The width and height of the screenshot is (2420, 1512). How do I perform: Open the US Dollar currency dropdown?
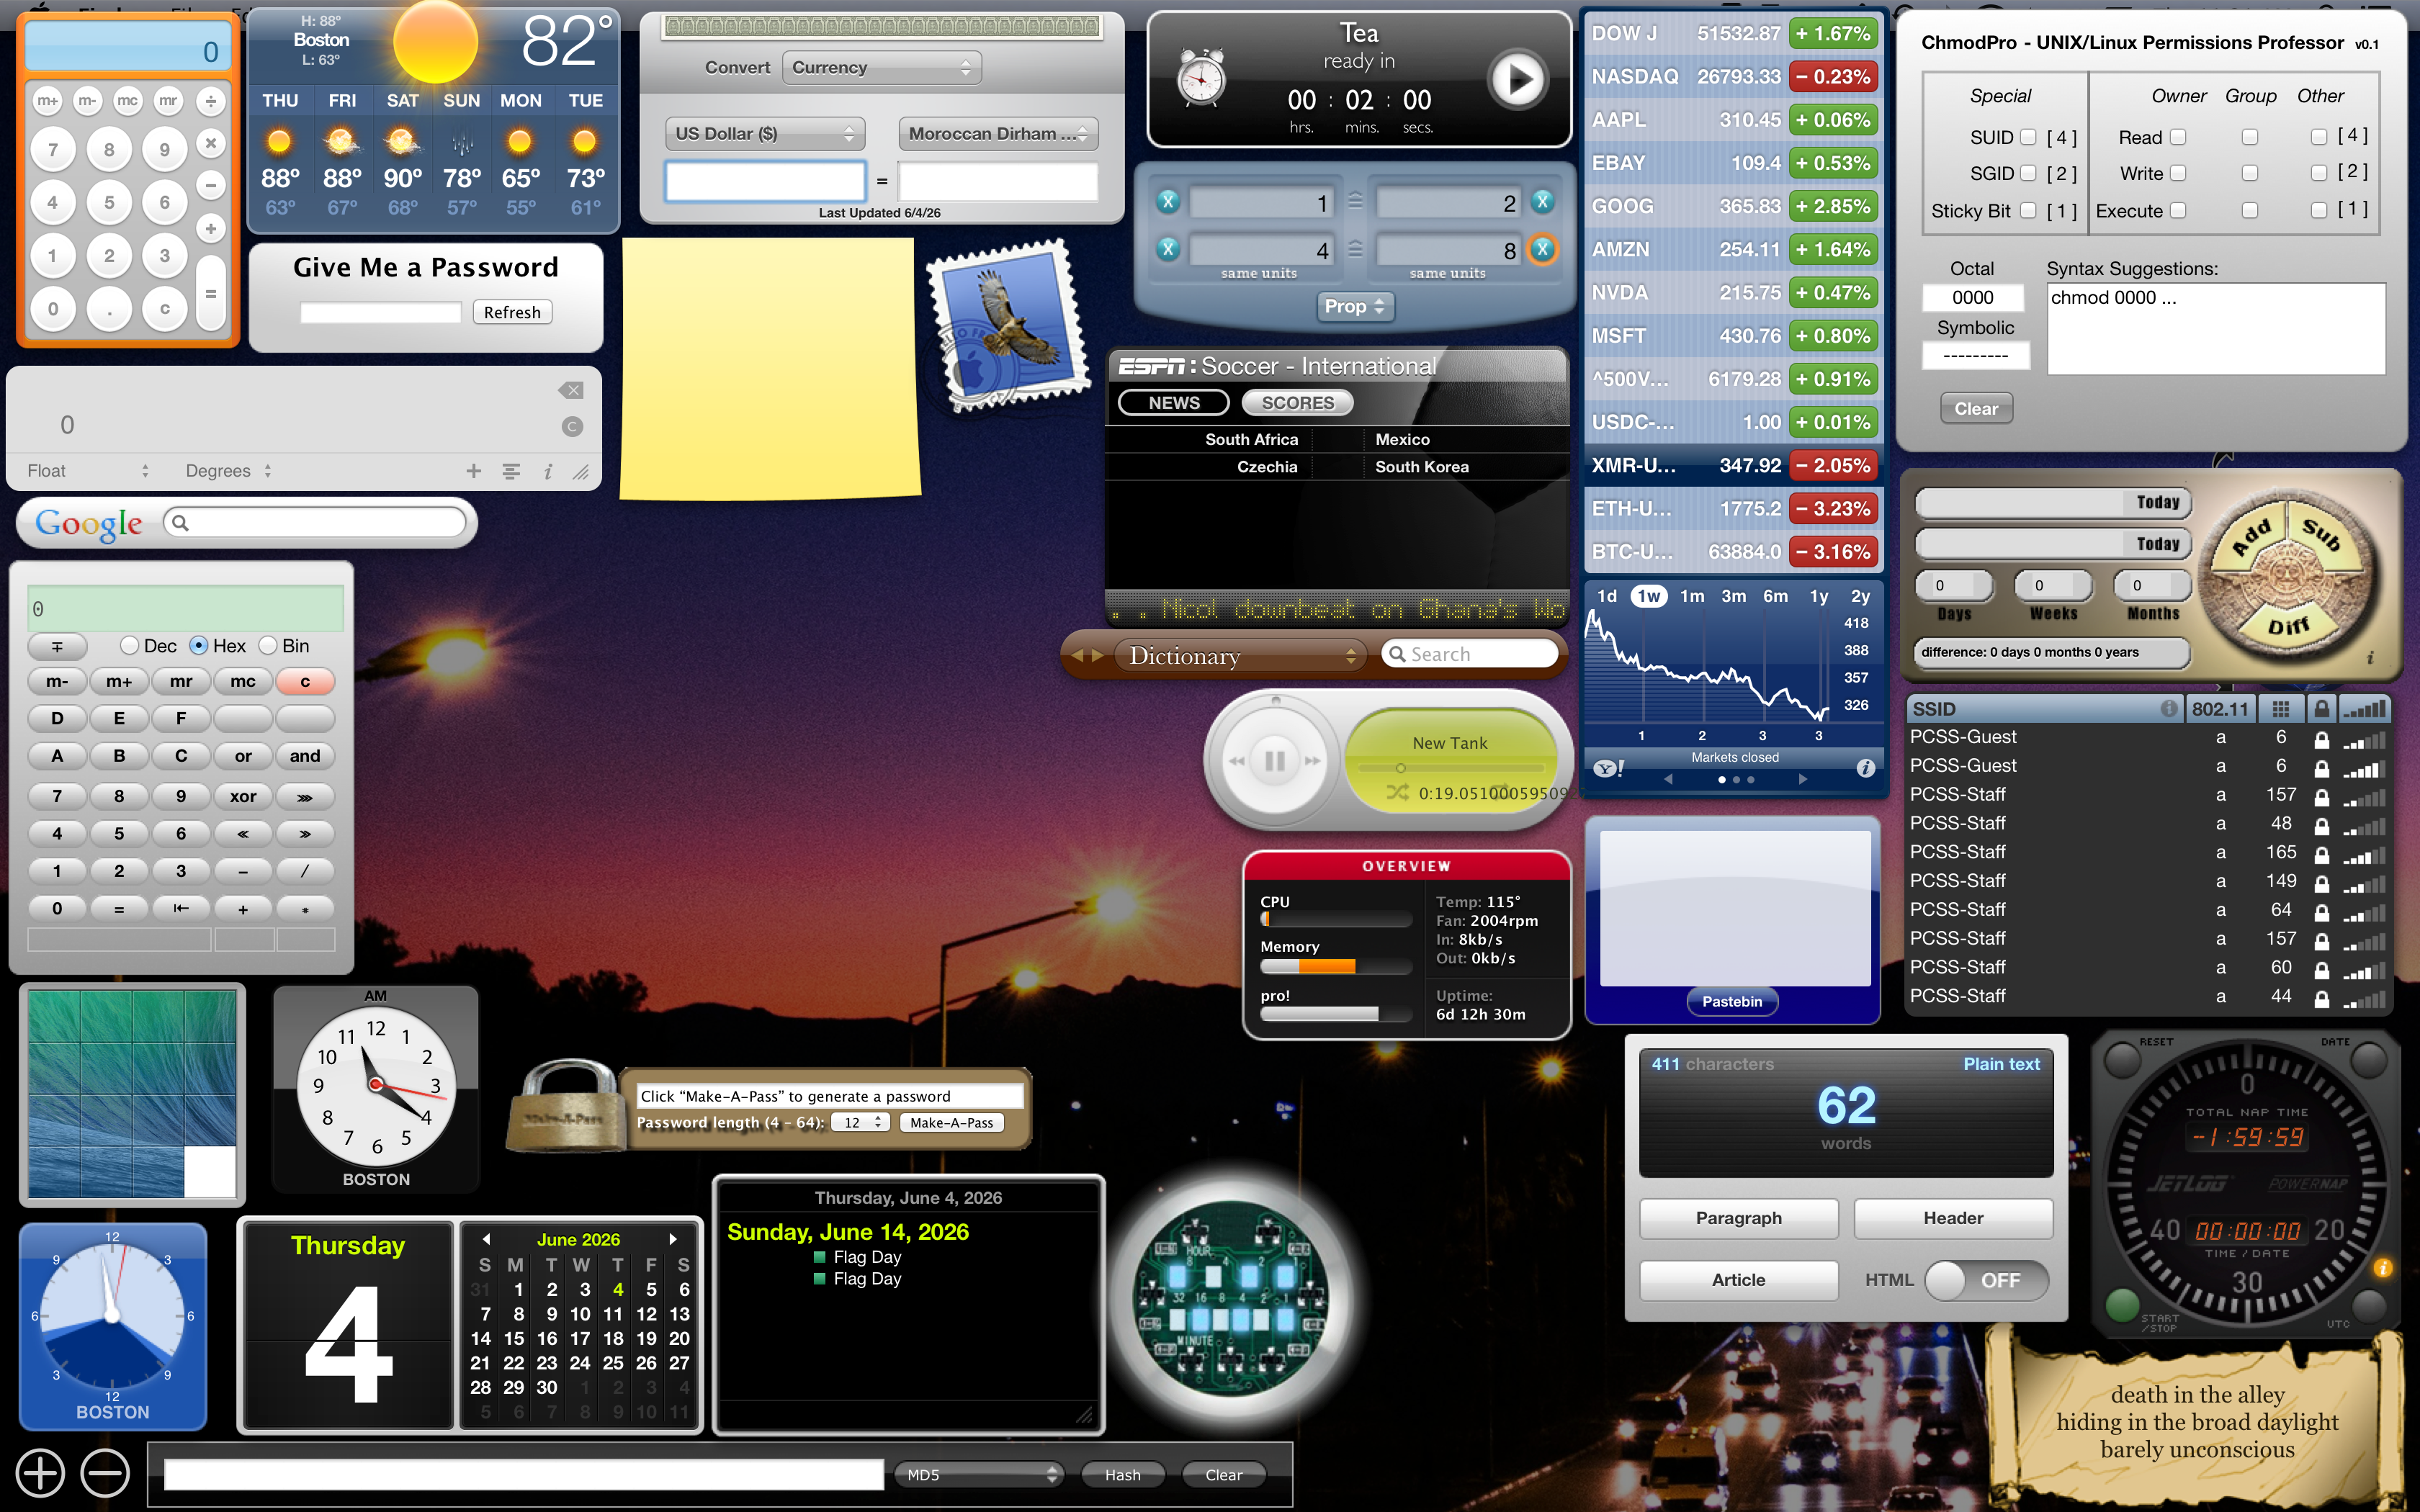(x=764, y=133)
